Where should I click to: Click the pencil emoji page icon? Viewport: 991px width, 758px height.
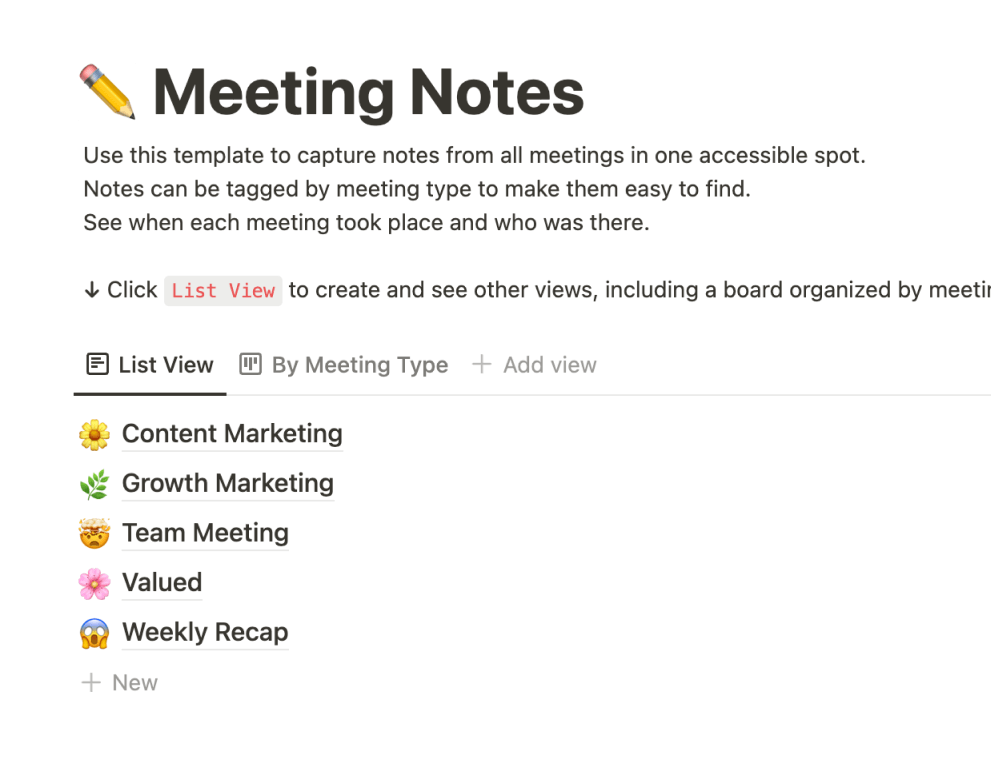coord(107,92)
